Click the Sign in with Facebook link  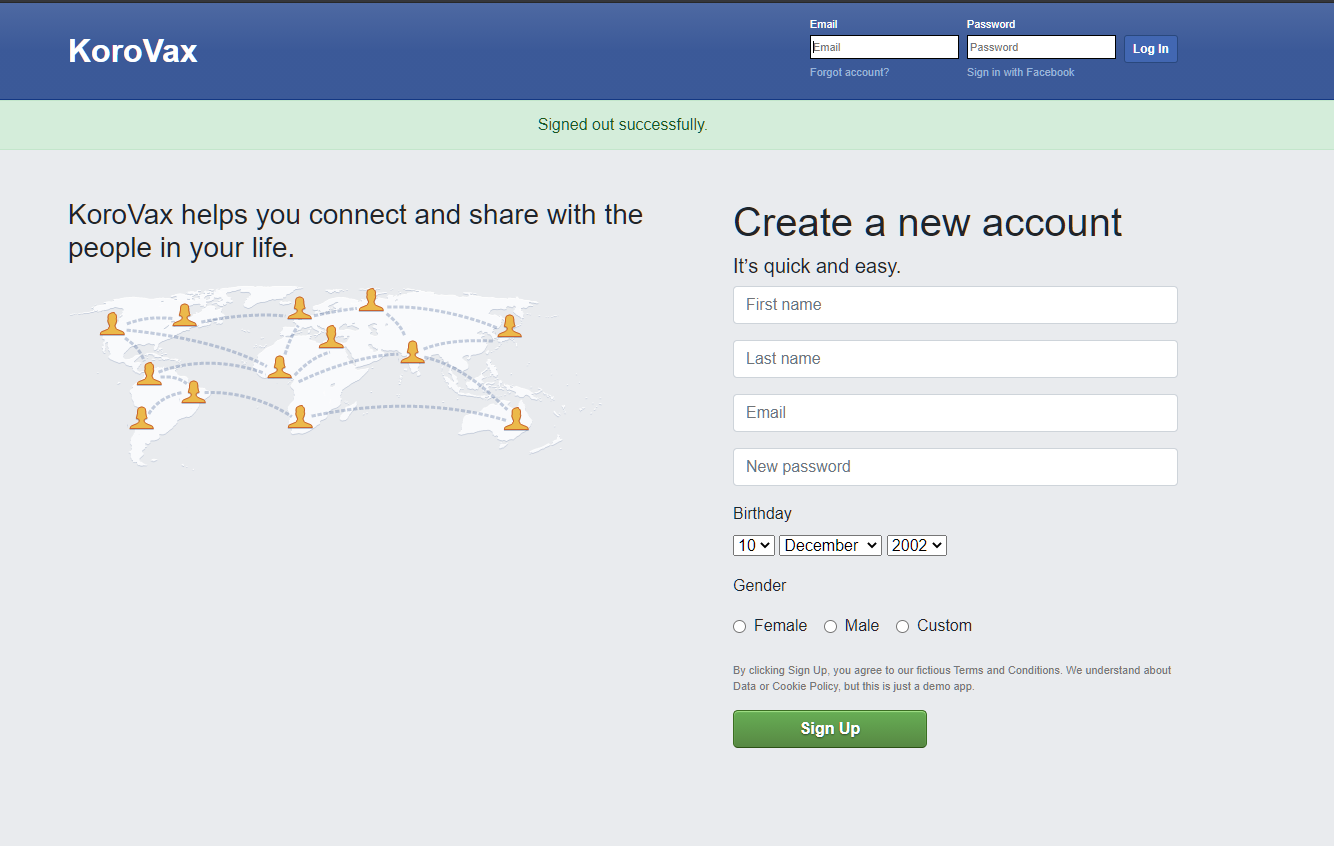point(1020,72)
